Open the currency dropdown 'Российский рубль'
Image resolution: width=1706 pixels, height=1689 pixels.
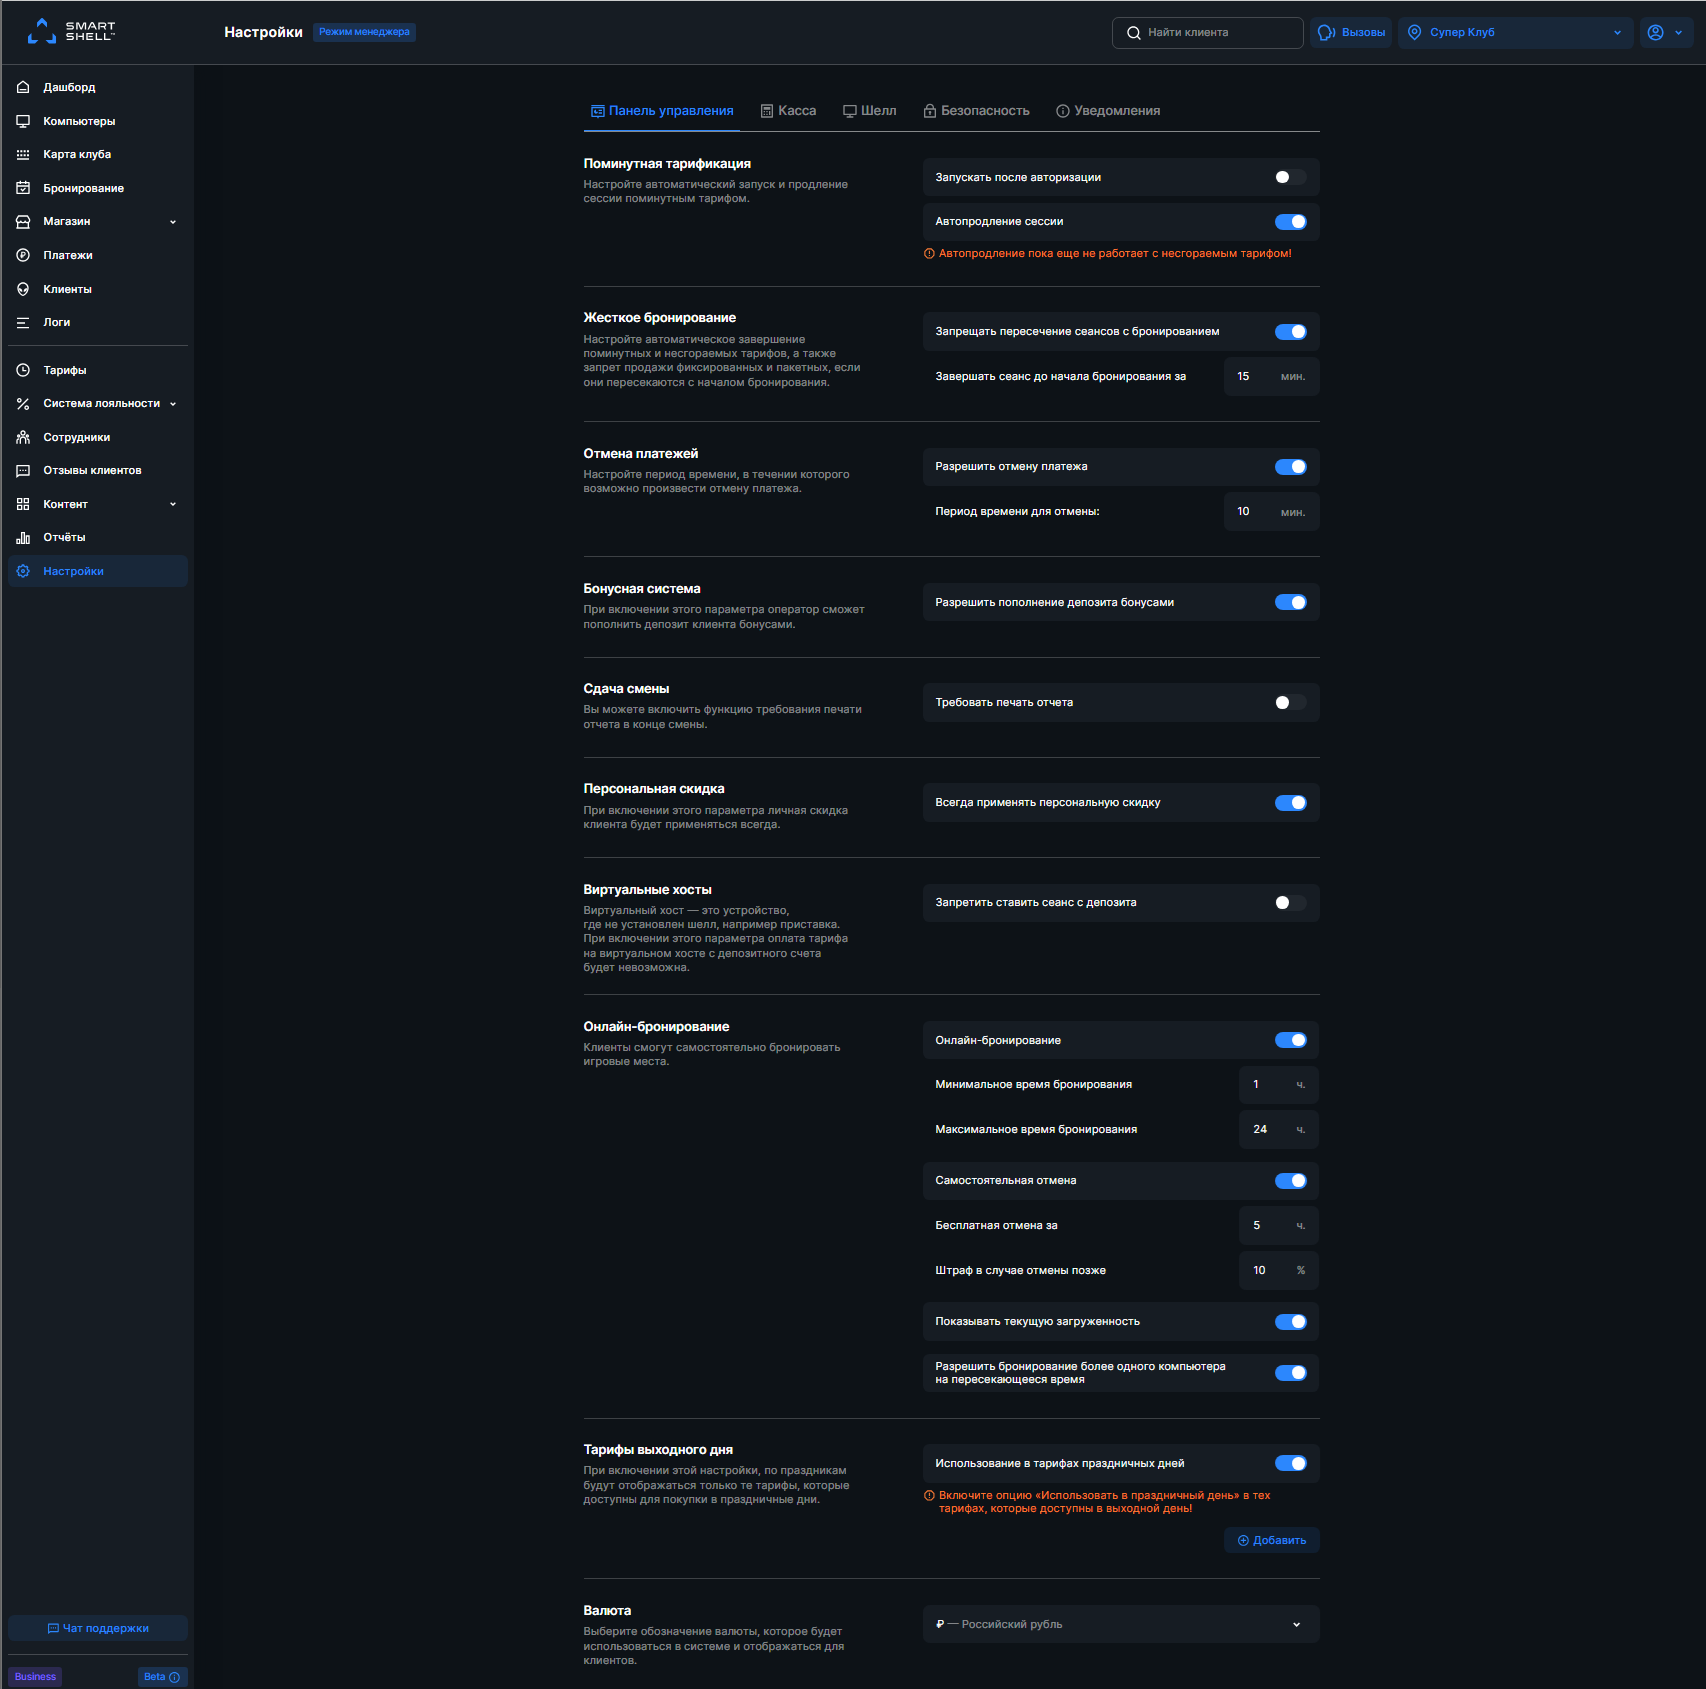(1120, 1624)
